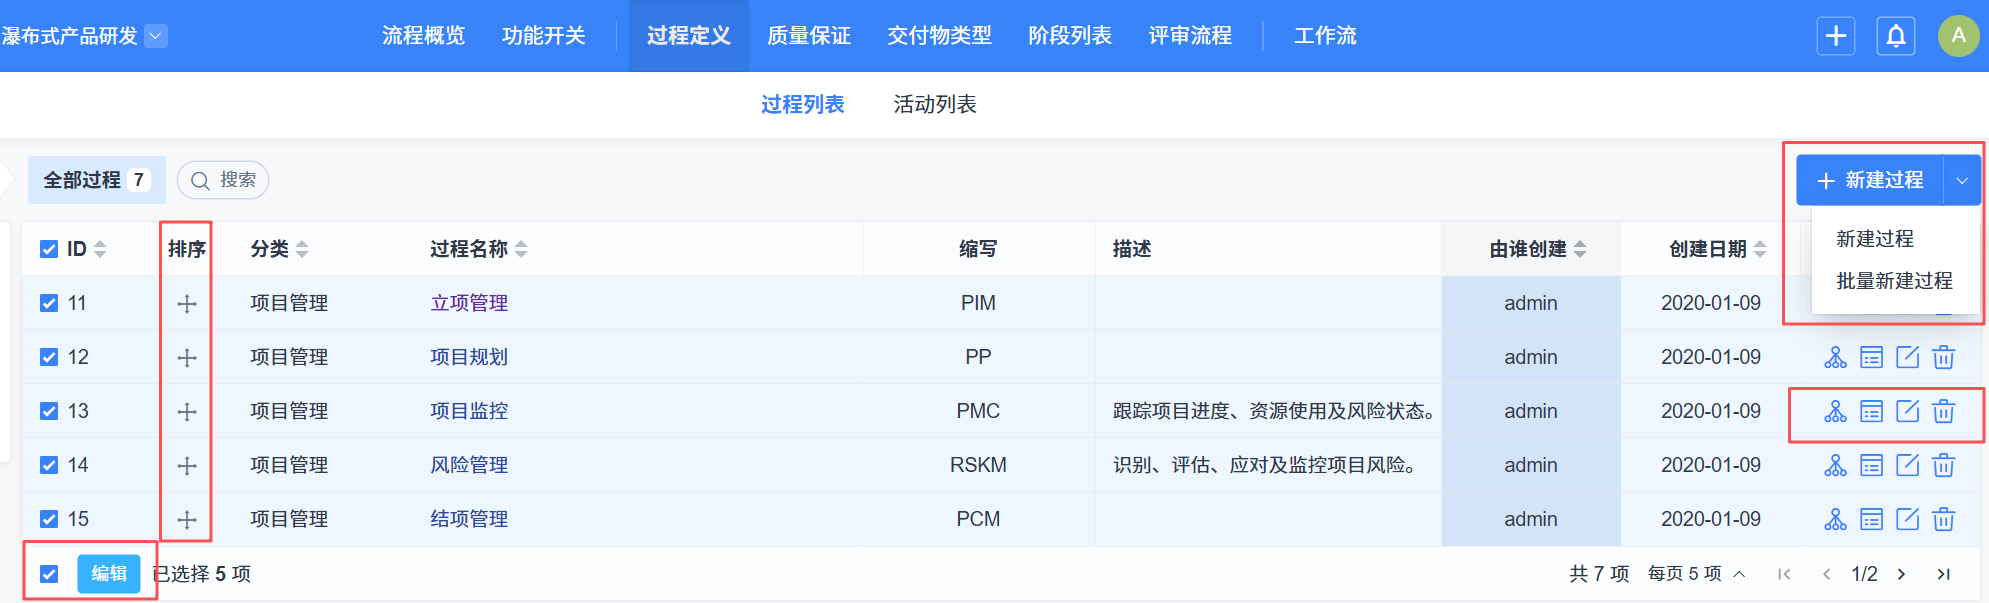Switch to the 活动列表 tab

934,104
